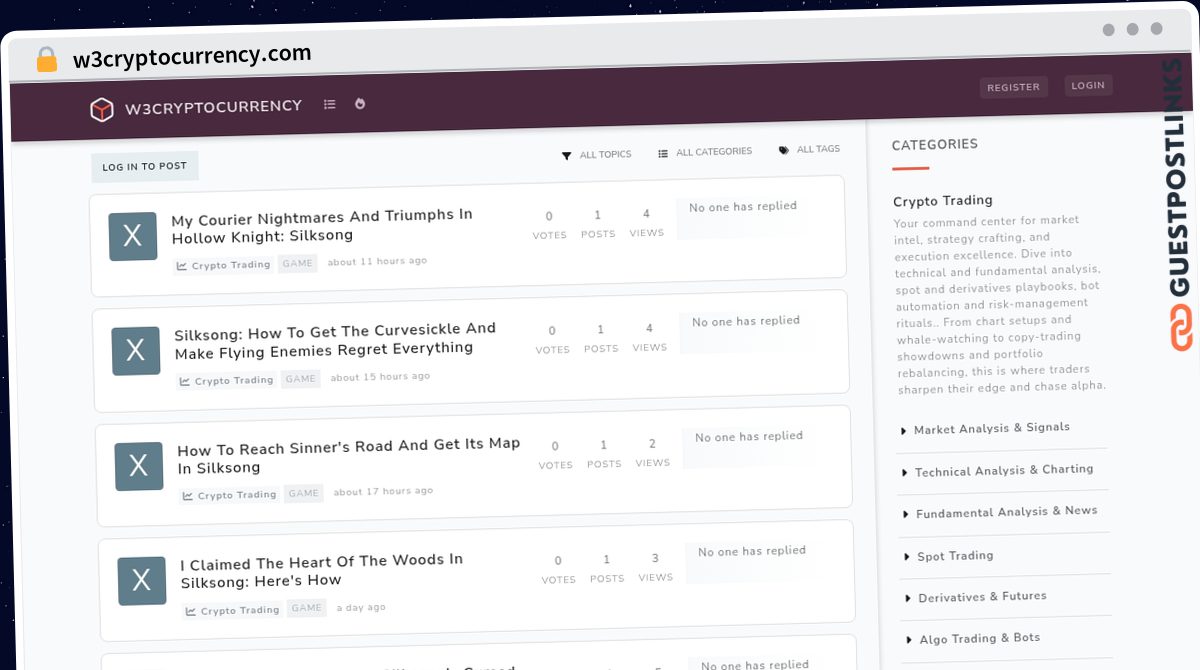Expand Spot Trading subcategory
Screen dimensions: 1200x670
pos(949,556)
